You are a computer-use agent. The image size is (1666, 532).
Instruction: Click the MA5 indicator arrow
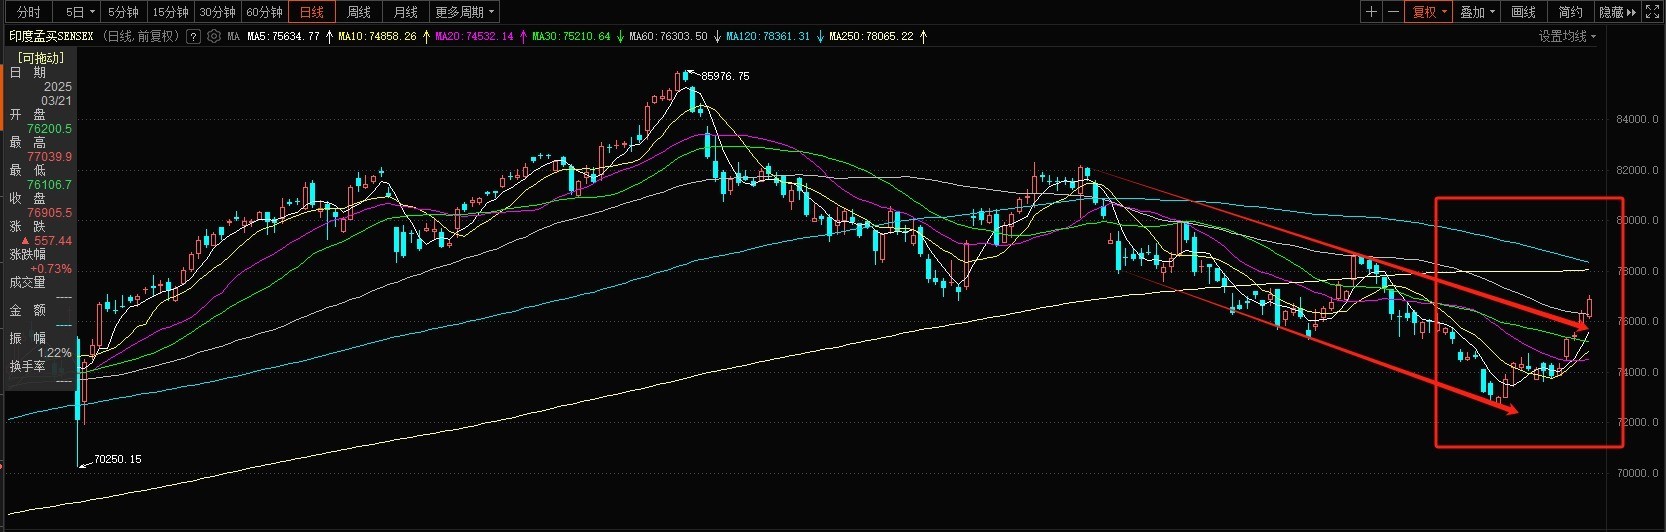click(x=330, y=36)
